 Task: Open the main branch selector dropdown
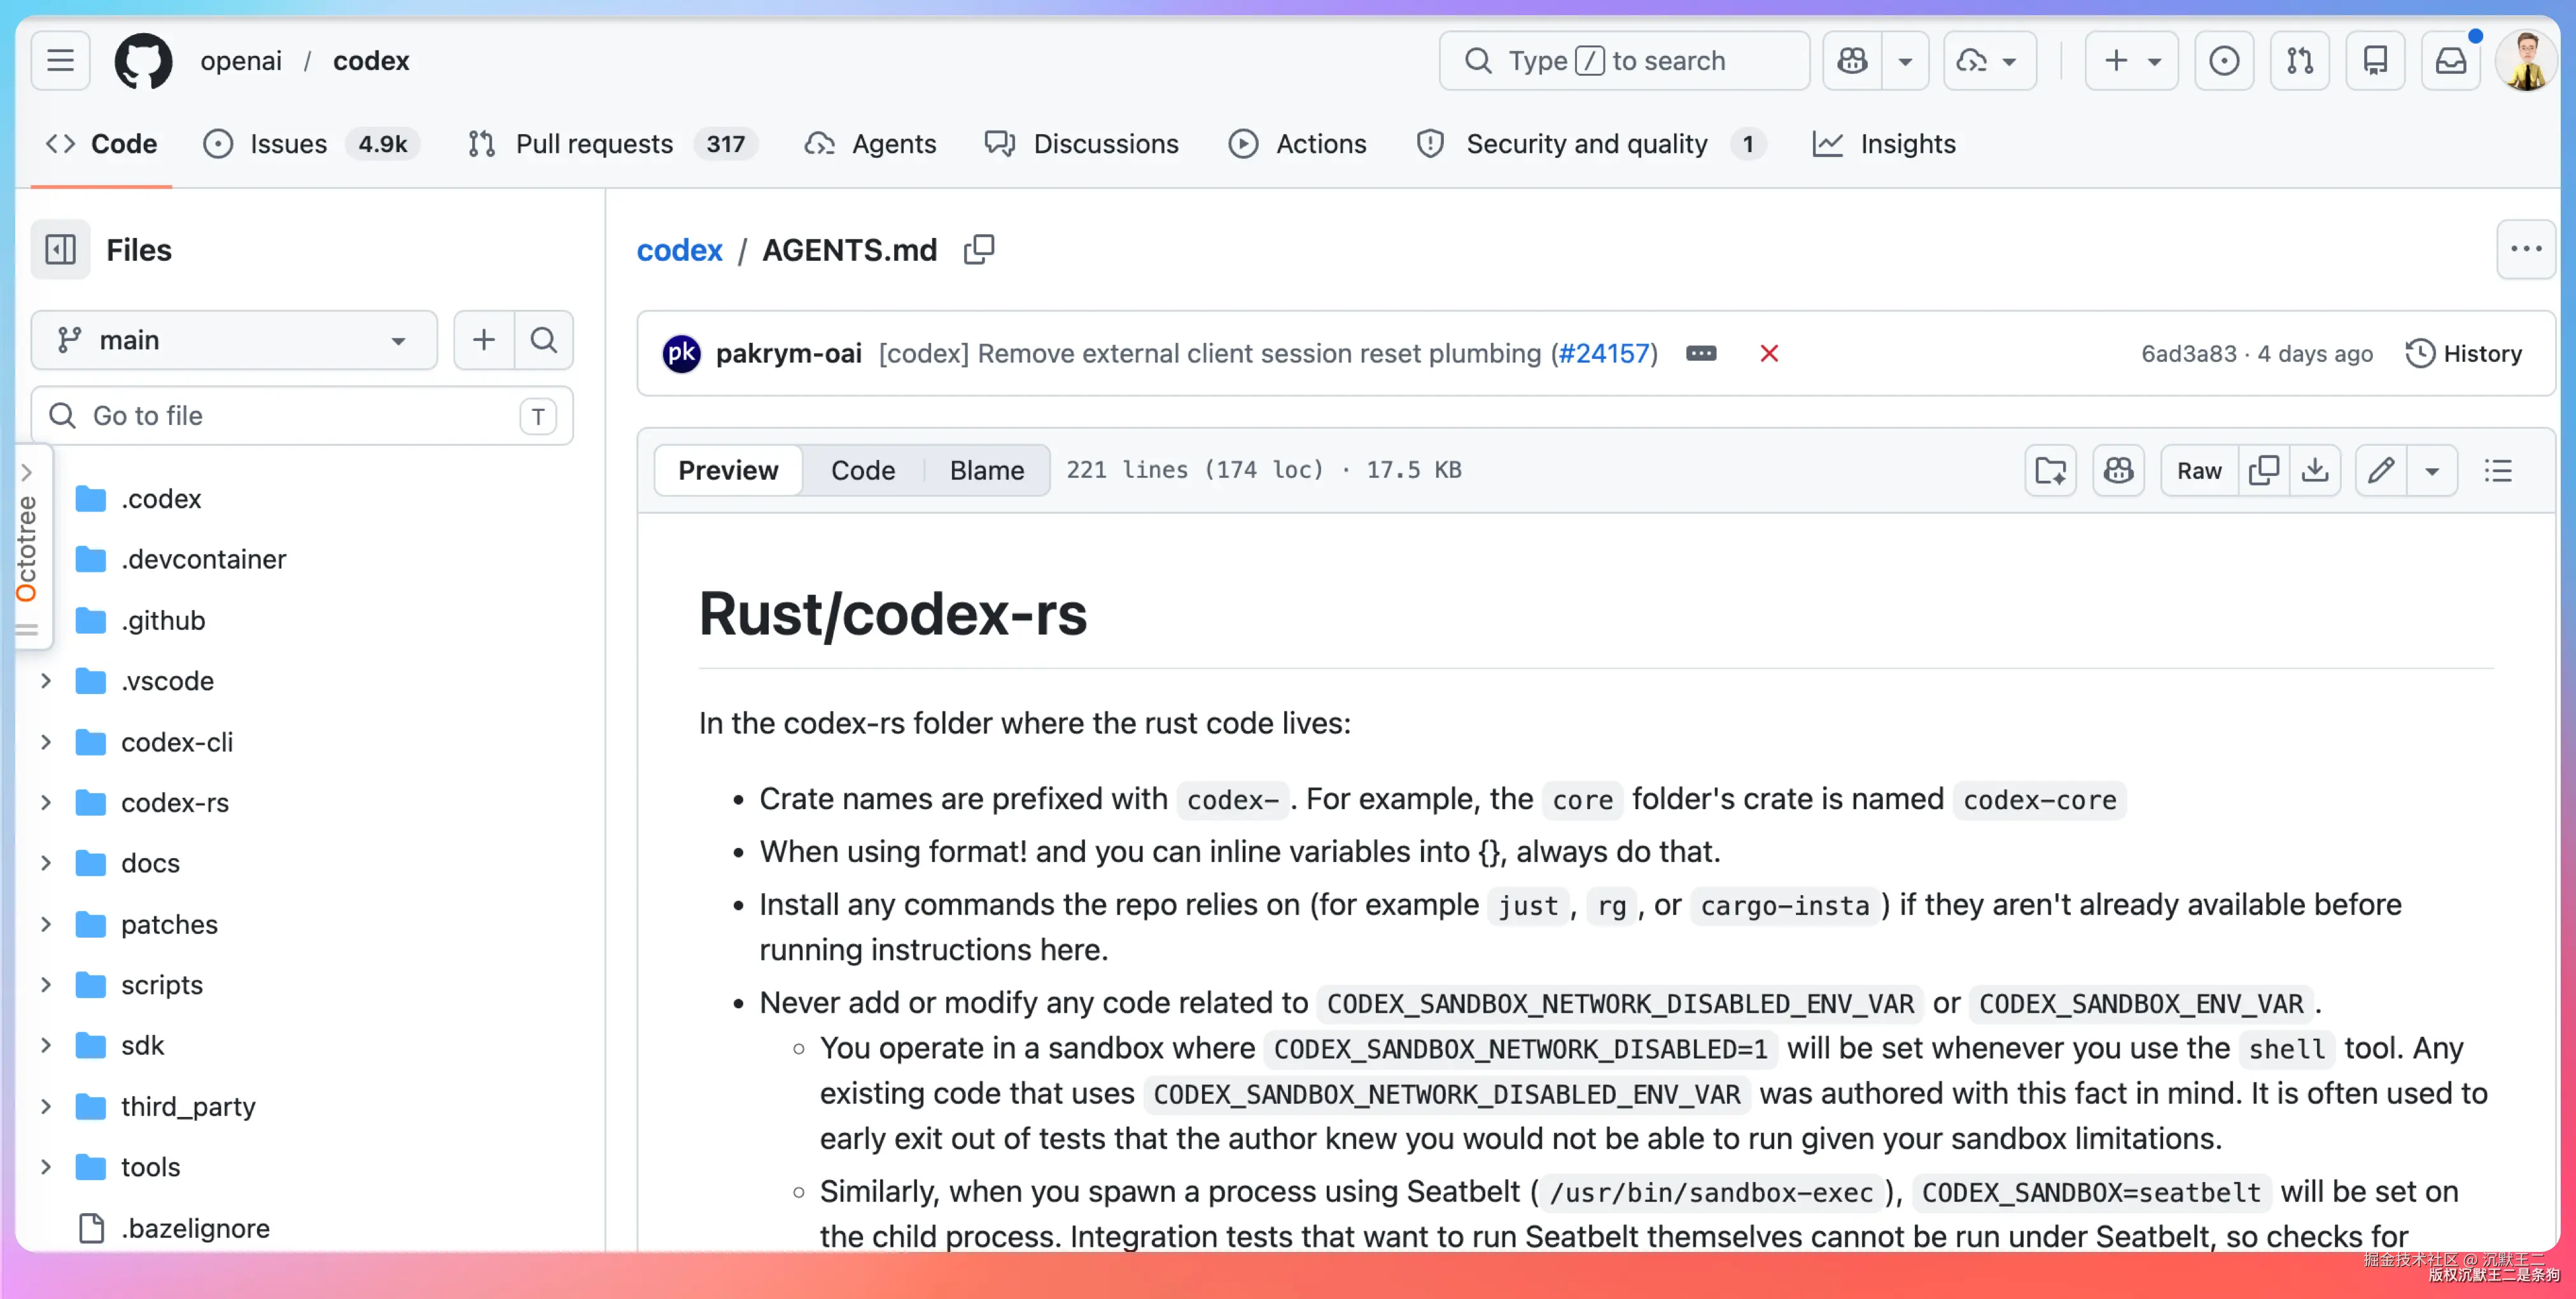coord(234,340)
